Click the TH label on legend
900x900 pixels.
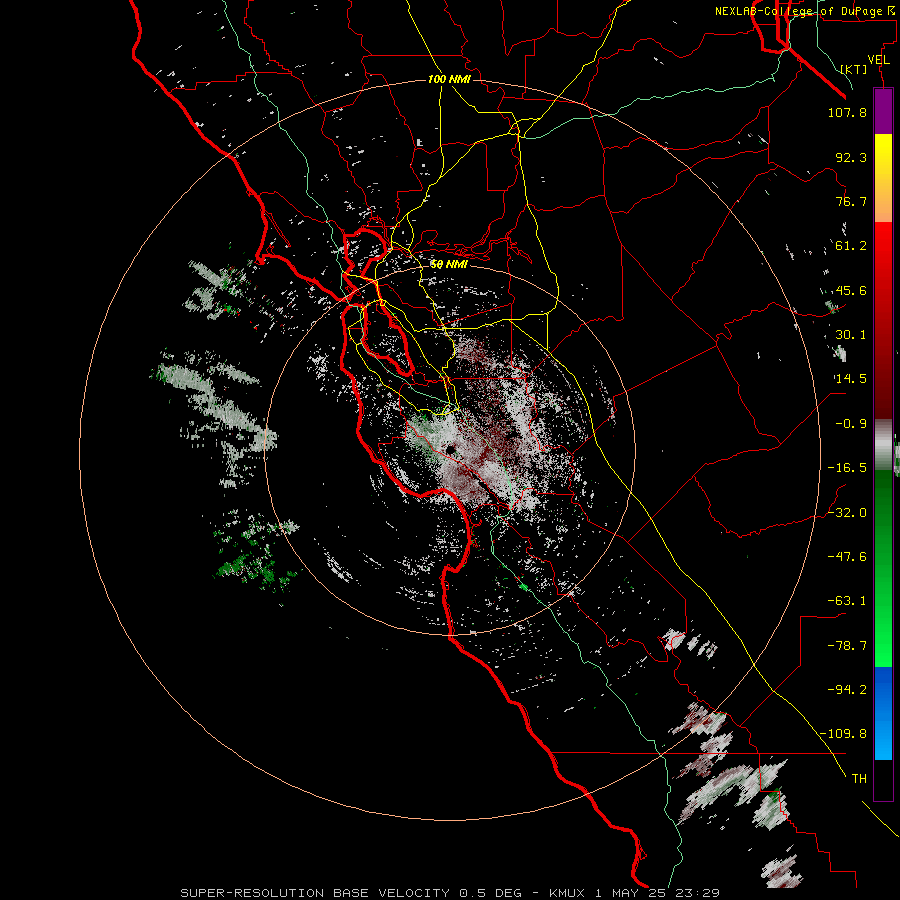pyautogui.click(x=859, y=779)
